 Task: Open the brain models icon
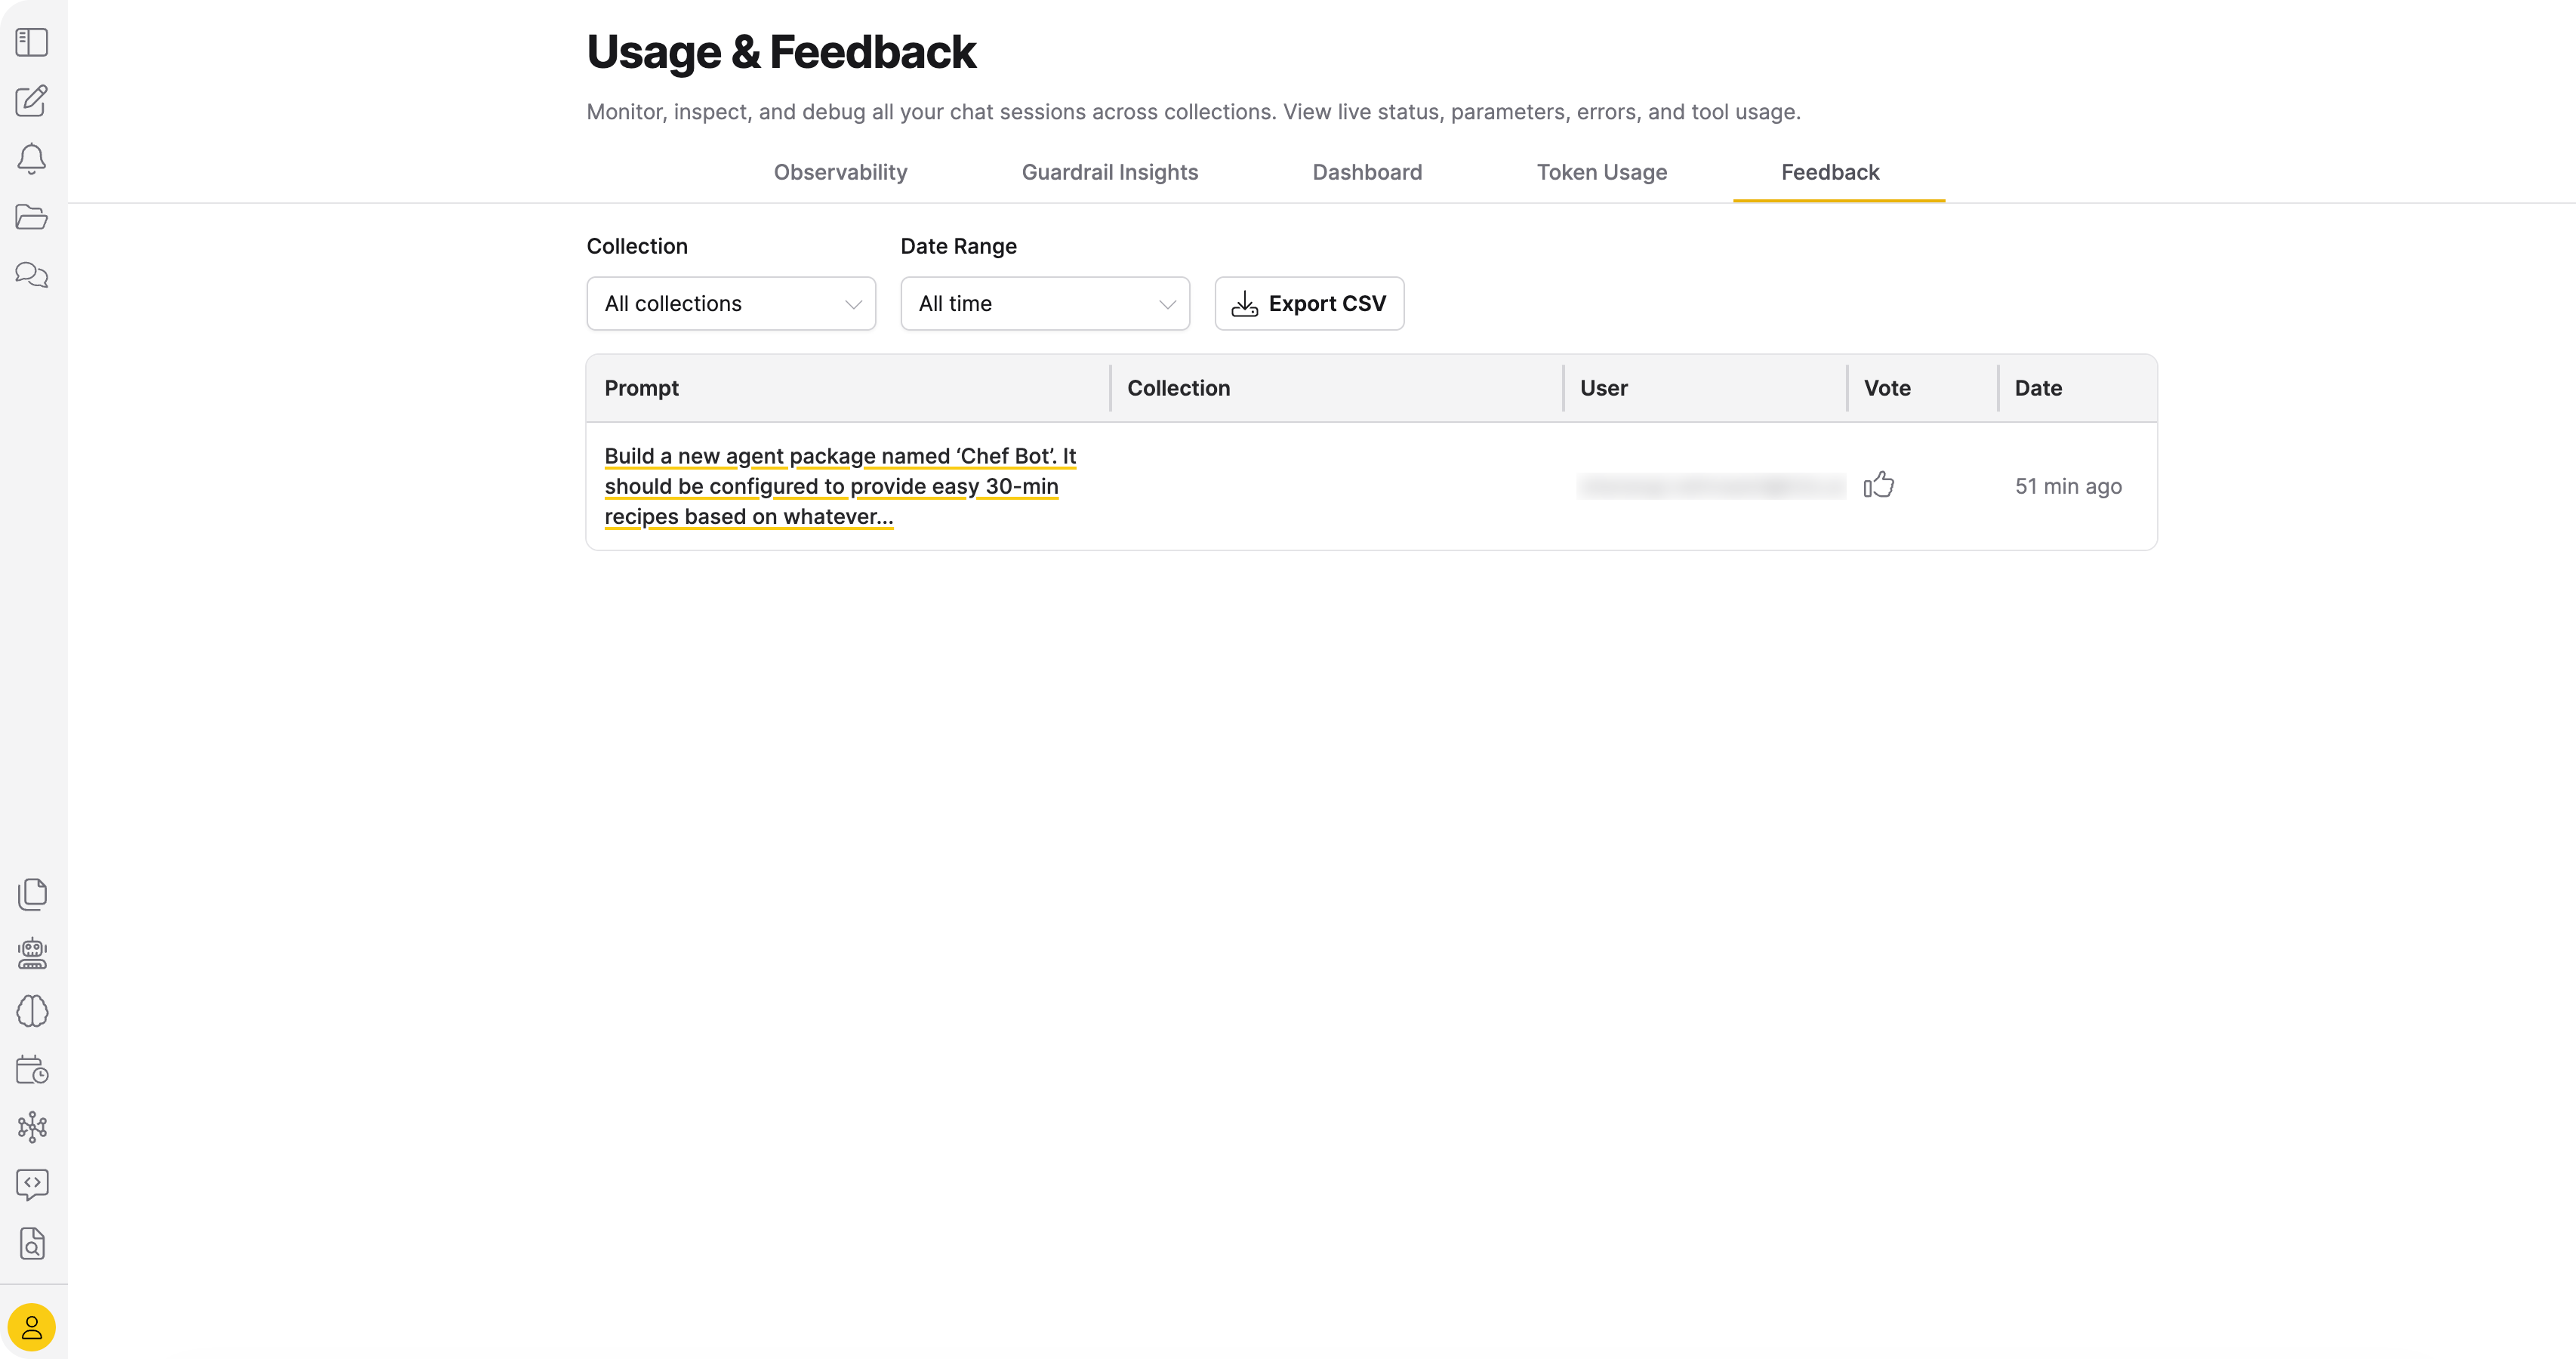[32, 1011]
